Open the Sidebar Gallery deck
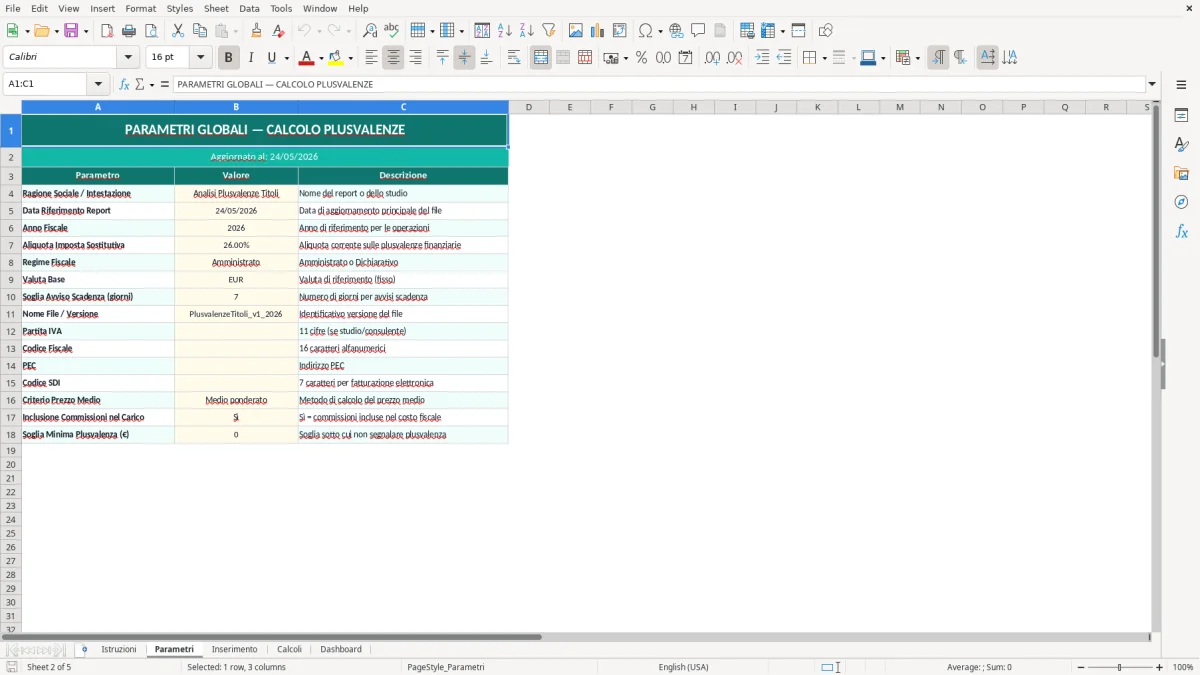The image size is (1200, 675). (x=1181, y=174)
